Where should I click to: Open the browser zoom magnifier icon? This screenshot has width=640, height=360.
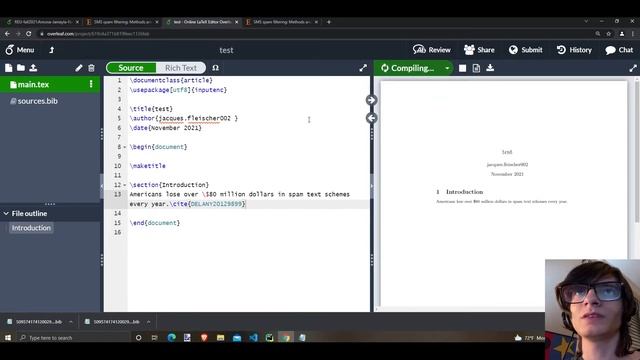598,34
